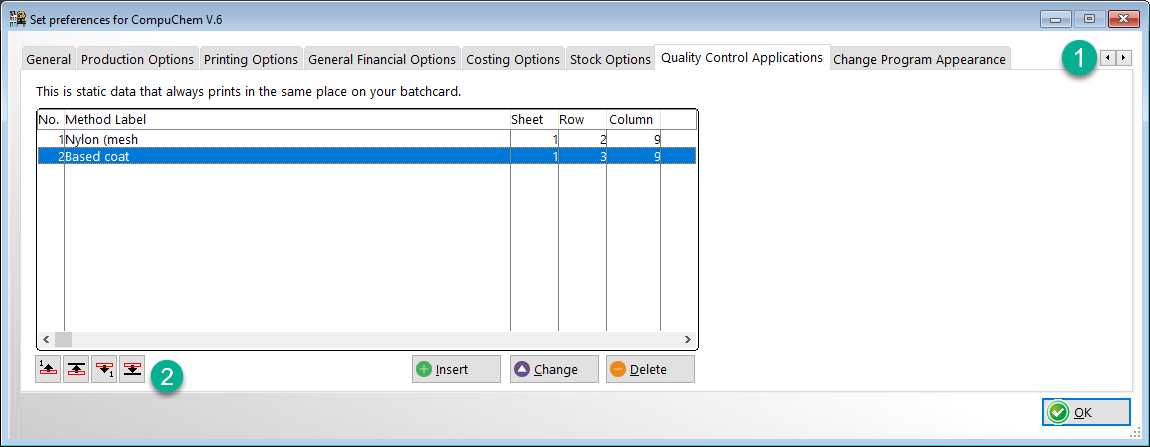Go to General Financial Options tab
Viewport: 1150px width, 447px height.
(382, 59)
